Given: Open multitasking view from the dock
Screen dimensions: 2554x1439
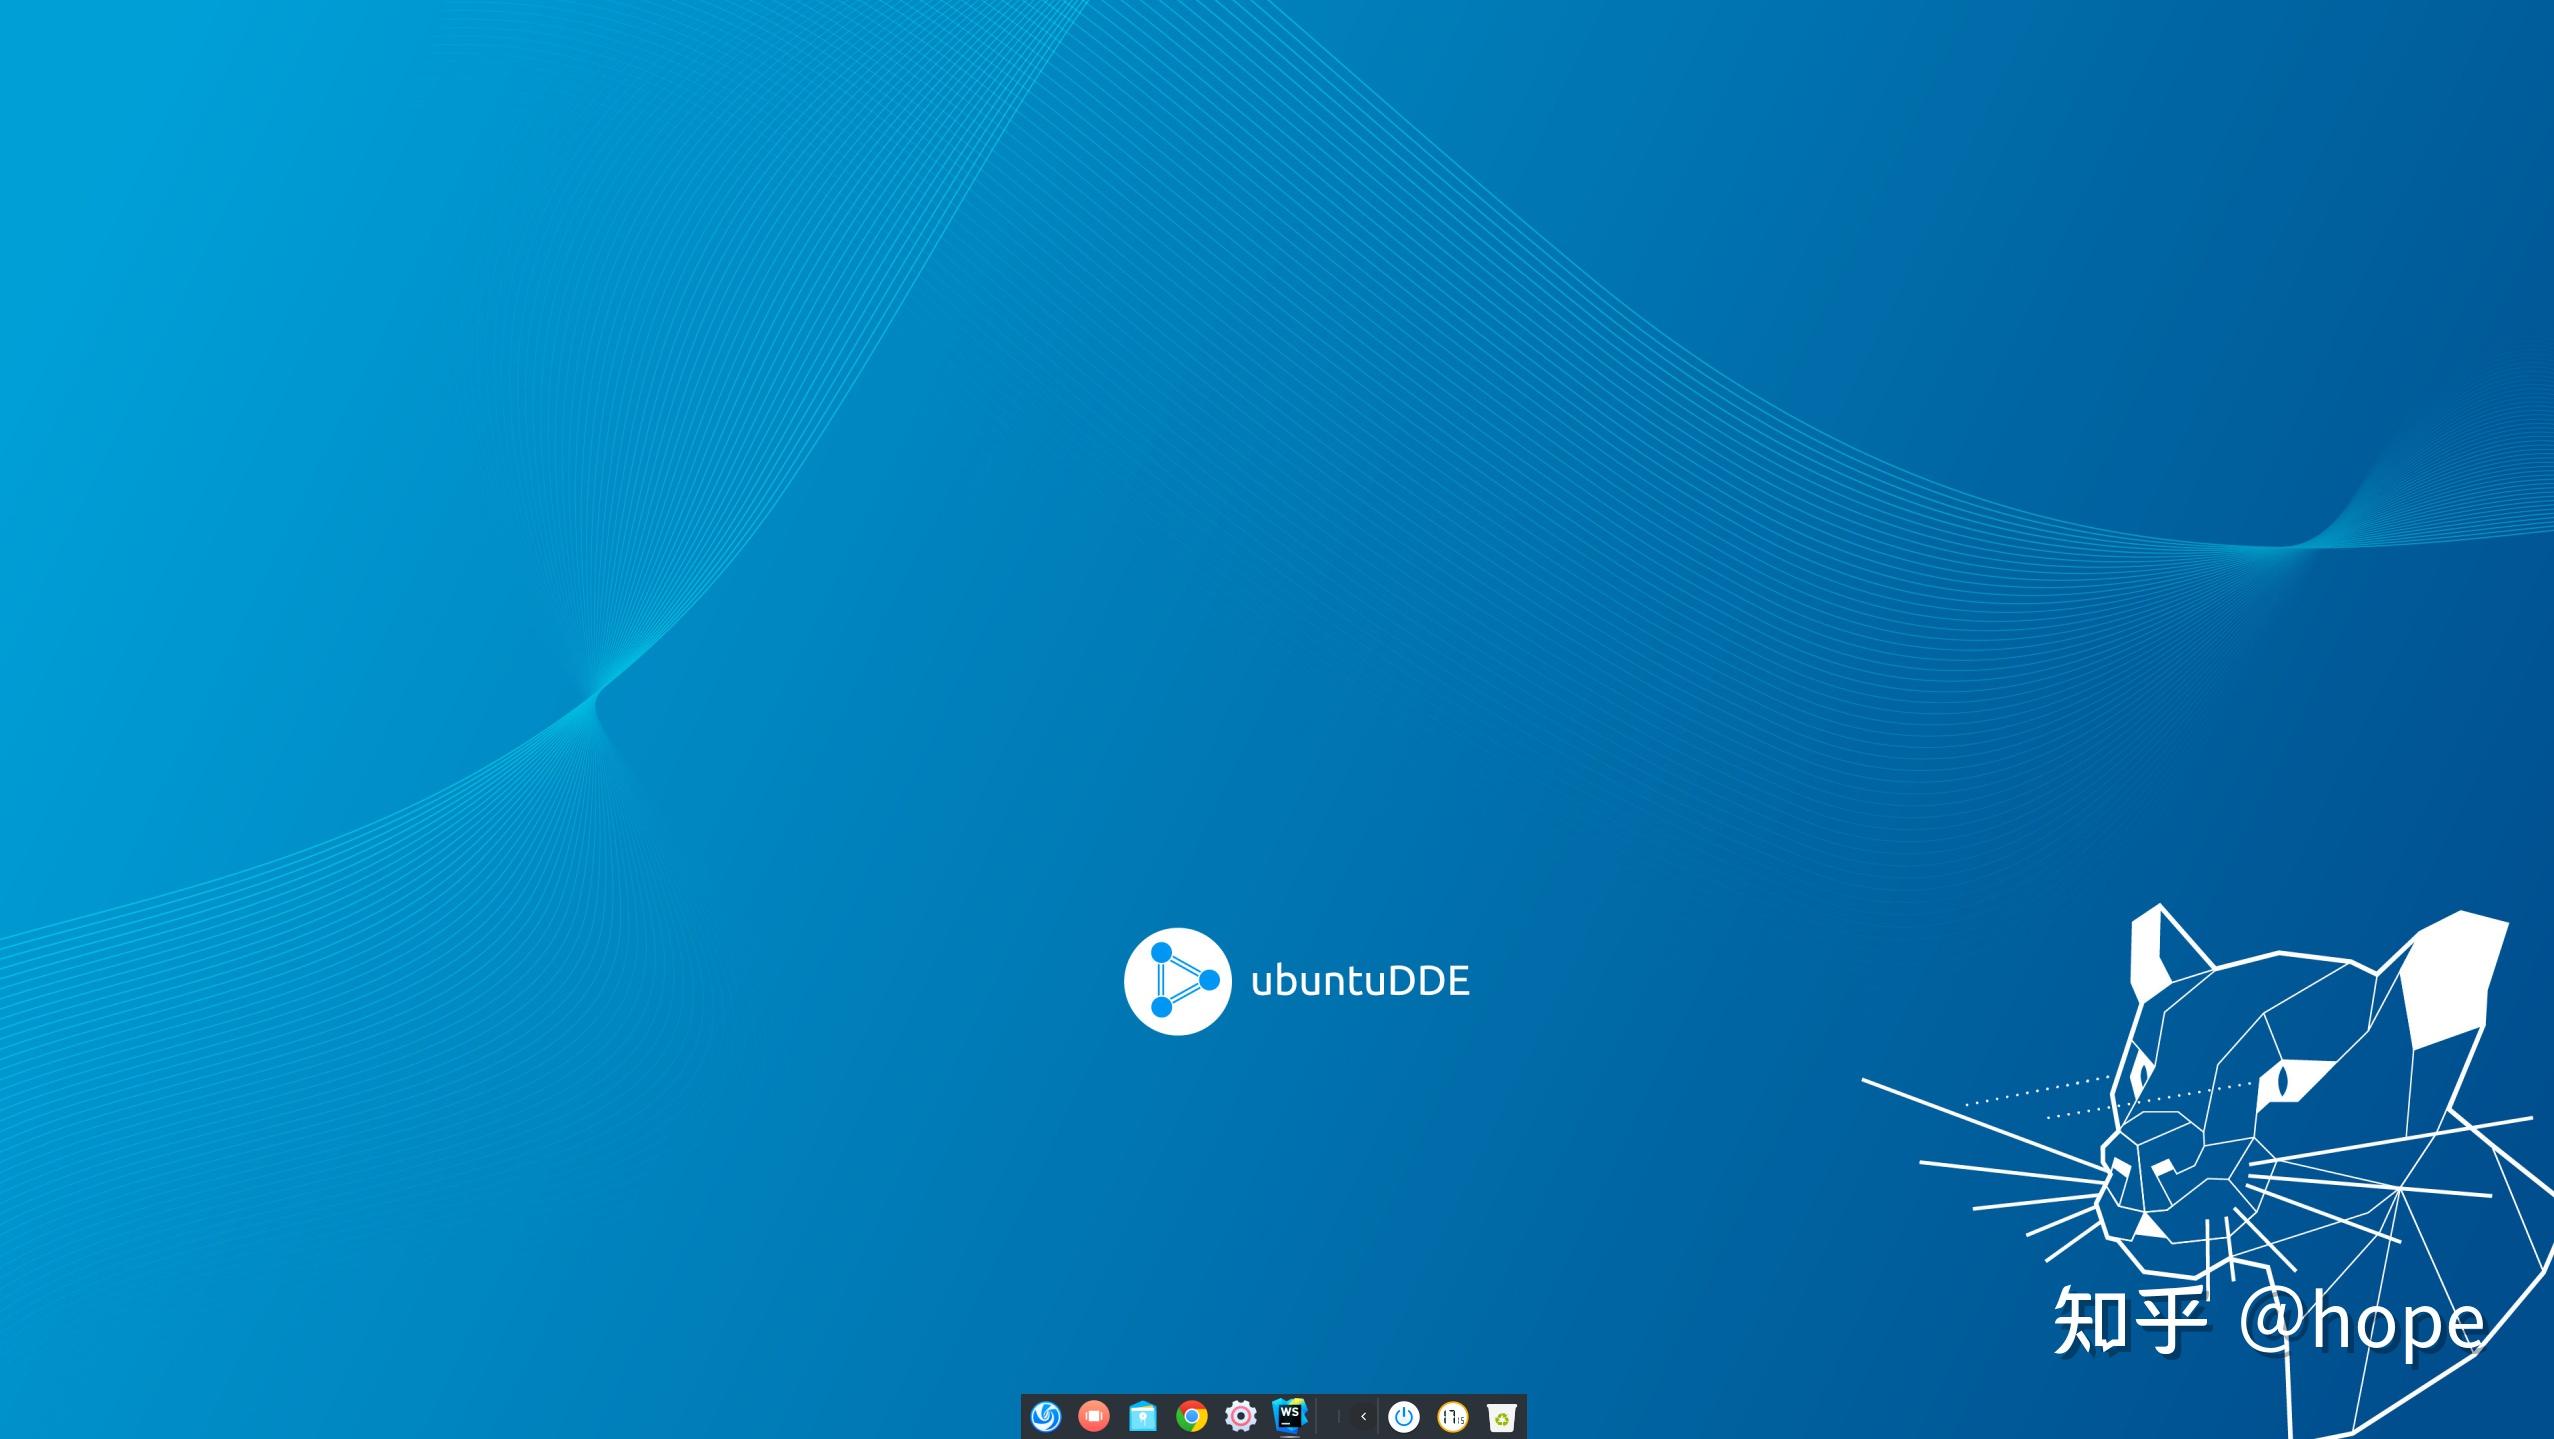Looking at the screenshot, I should (1095, 1417).
